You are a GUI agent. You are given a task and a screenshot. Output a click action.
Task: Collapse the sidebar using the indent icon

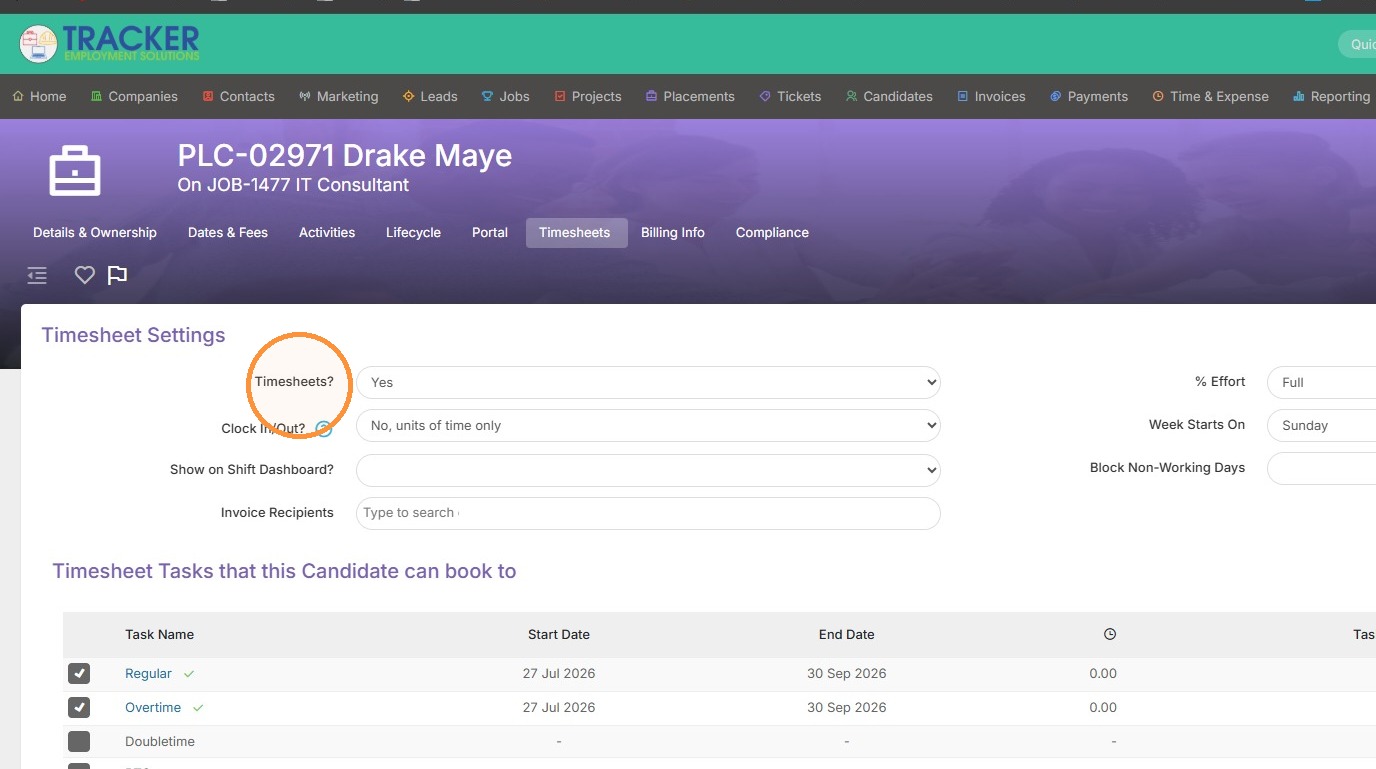click(x=37, y=275)
